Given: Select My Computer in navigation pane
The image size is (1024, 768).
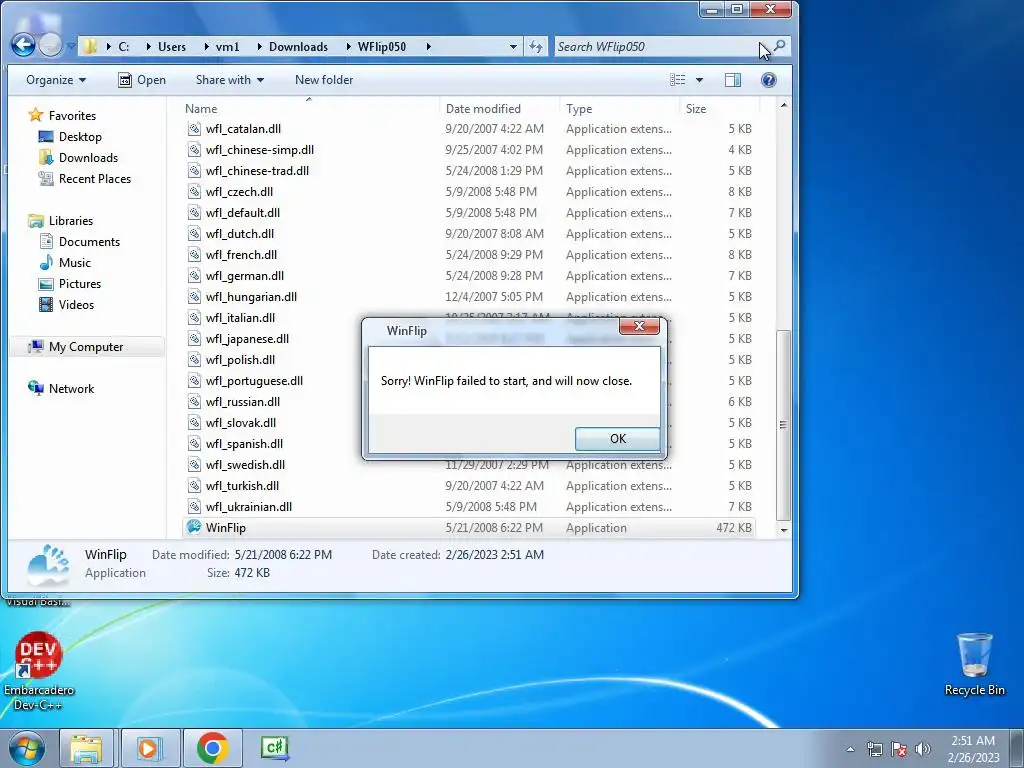Looking at the screenshot, I should (86, 347).
